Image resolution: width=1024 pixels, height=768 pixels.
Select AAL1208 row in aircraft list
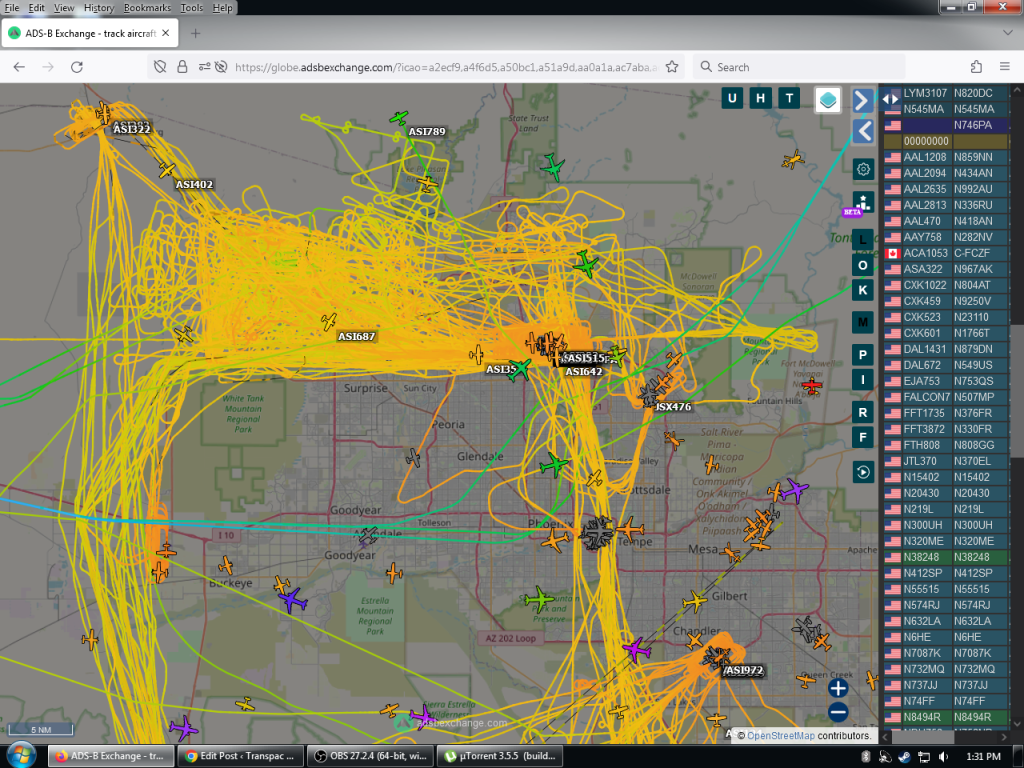point(945,157)
